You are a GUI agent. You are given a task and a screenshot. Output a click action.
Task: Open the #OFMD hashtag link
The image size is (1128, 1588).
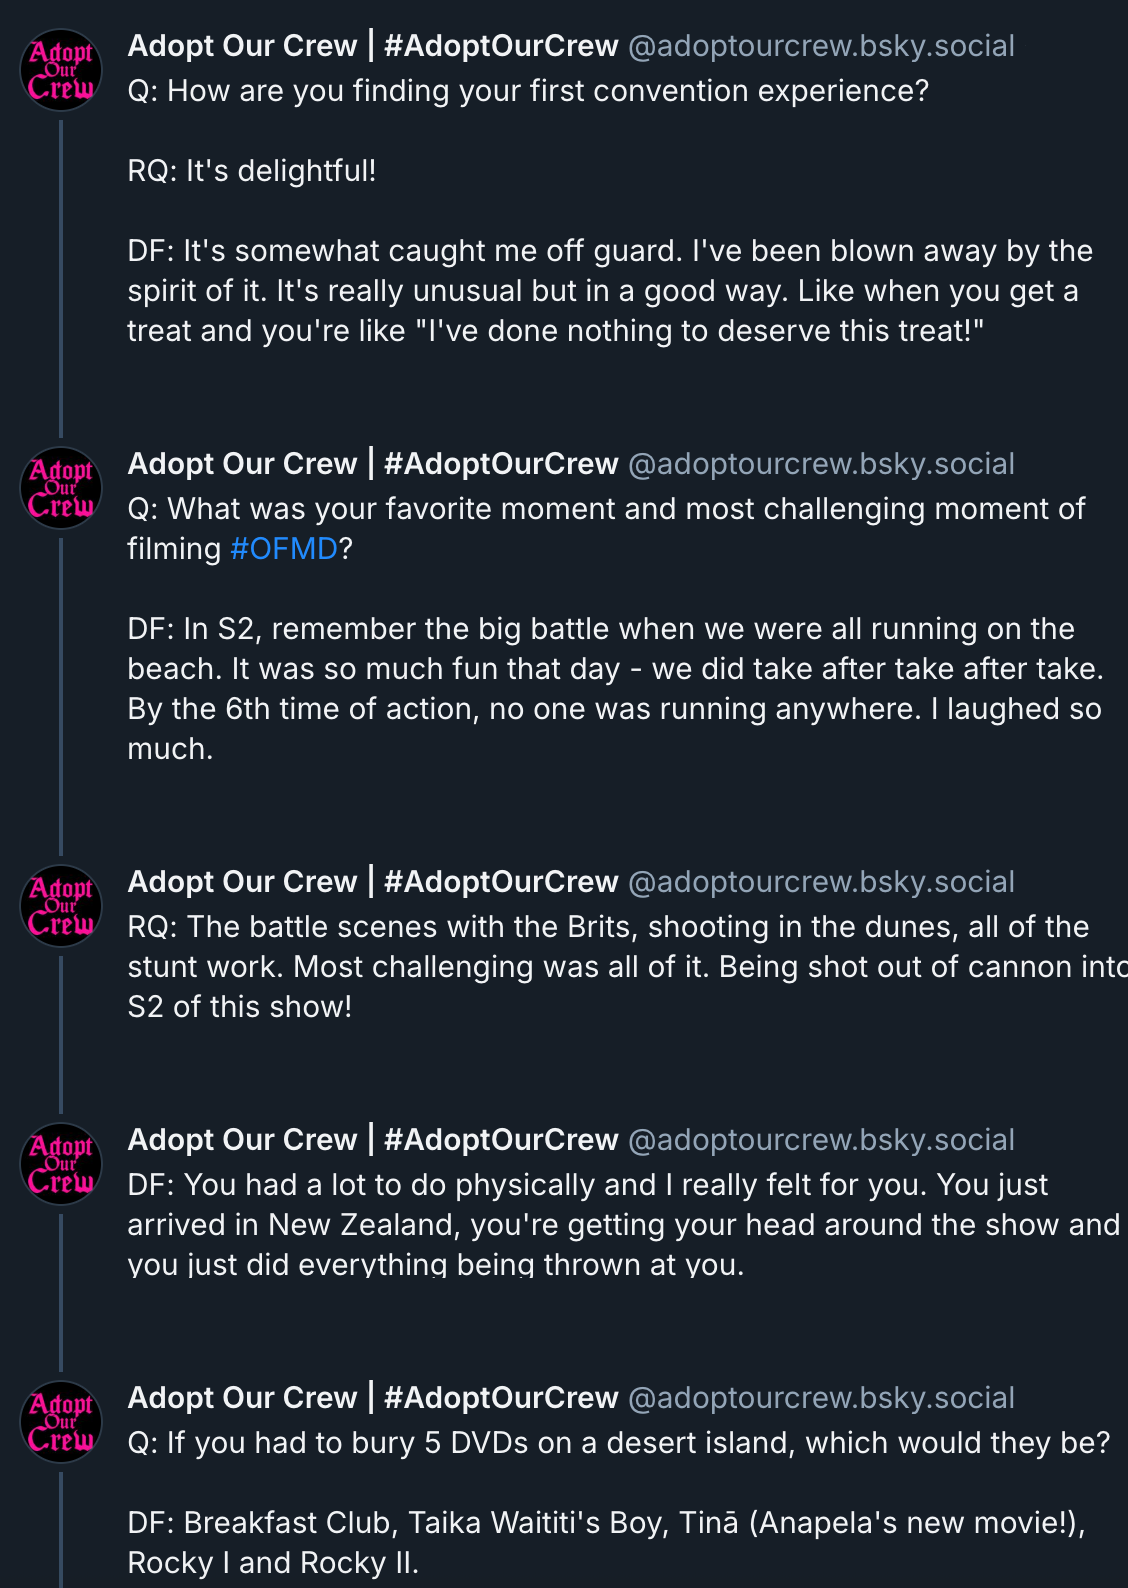point(283,549)
